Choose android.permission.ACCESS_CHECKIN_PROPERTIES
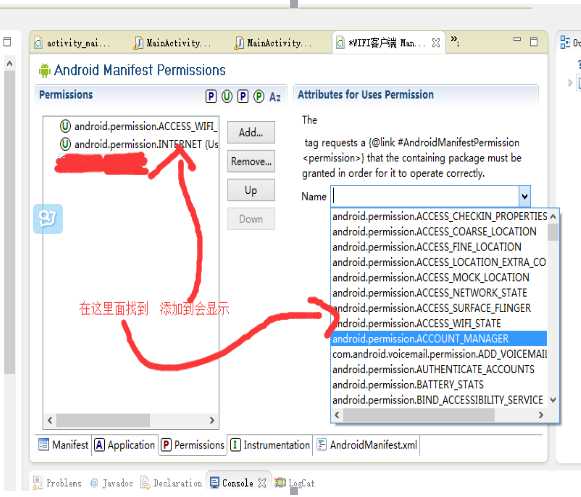 [439, 216]
